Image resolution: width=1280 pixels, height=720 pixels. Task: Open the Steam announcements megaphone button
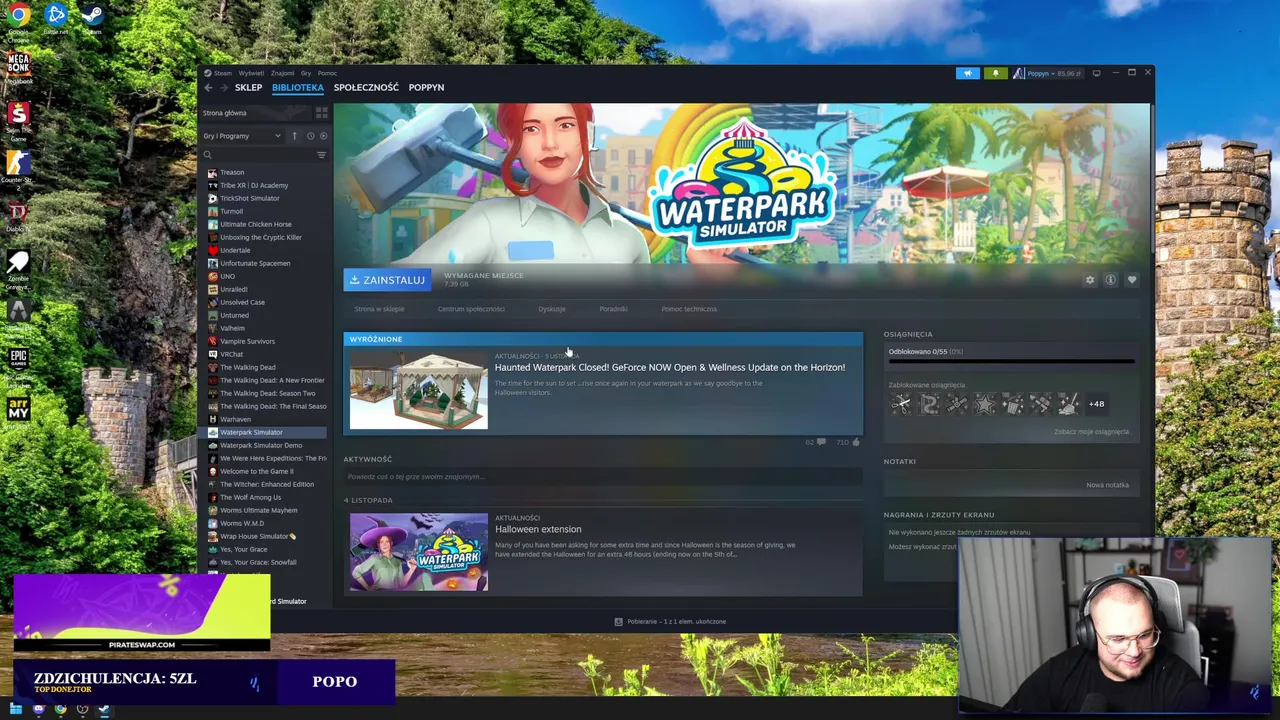coord(968,73)
